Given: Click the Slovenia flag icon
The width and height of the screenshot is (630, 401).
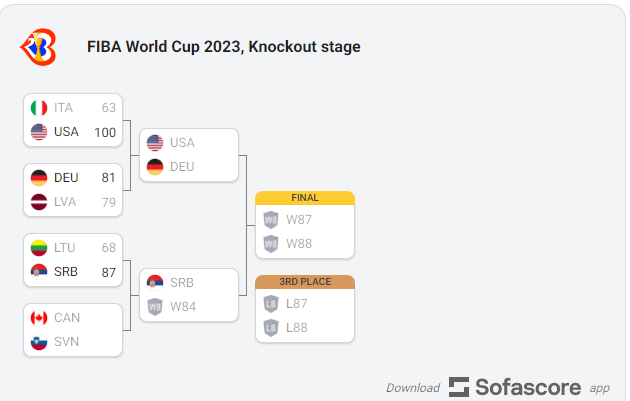Looking at the screenshot, I should point(39,342).
